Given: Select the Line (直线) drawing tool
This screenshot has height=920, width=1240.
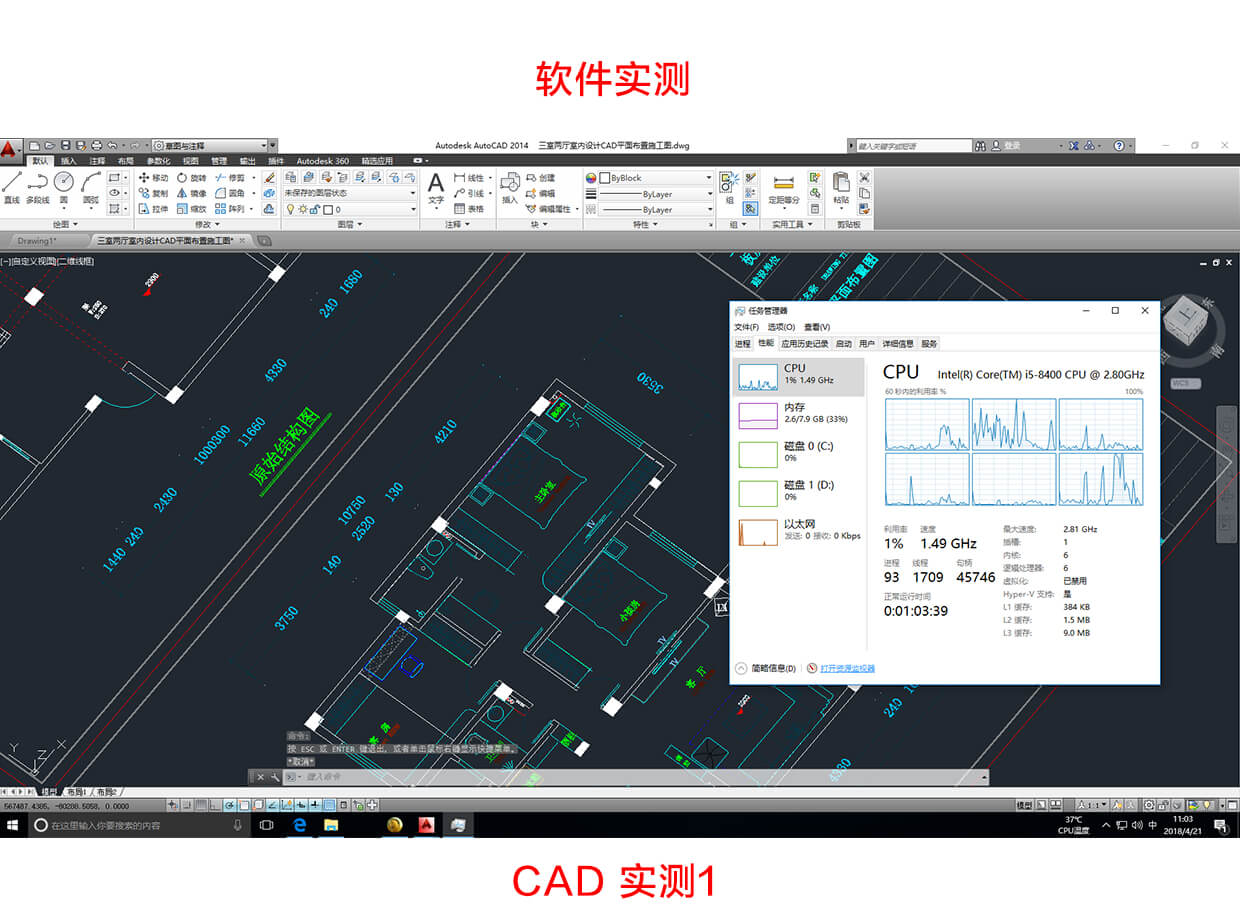Looking at the screenshot, I should (12, 188).
